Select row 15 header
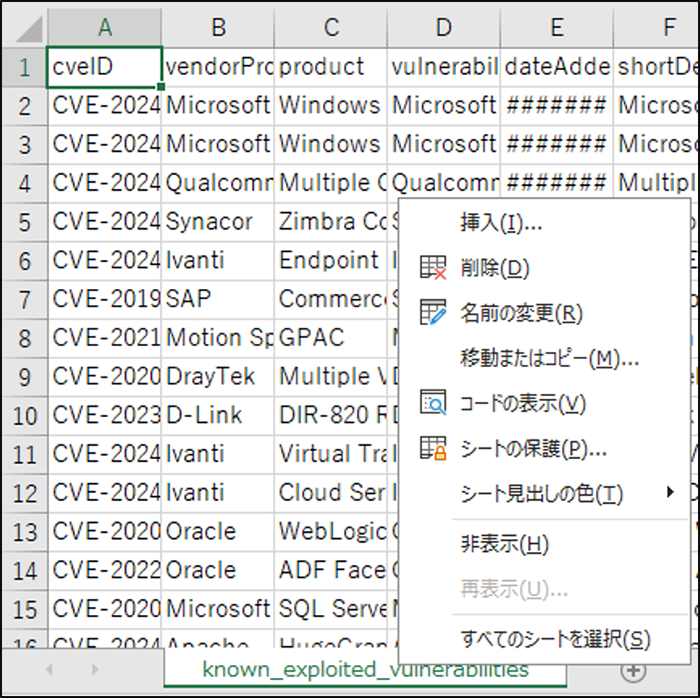700x698 pixels. [24, 610]
